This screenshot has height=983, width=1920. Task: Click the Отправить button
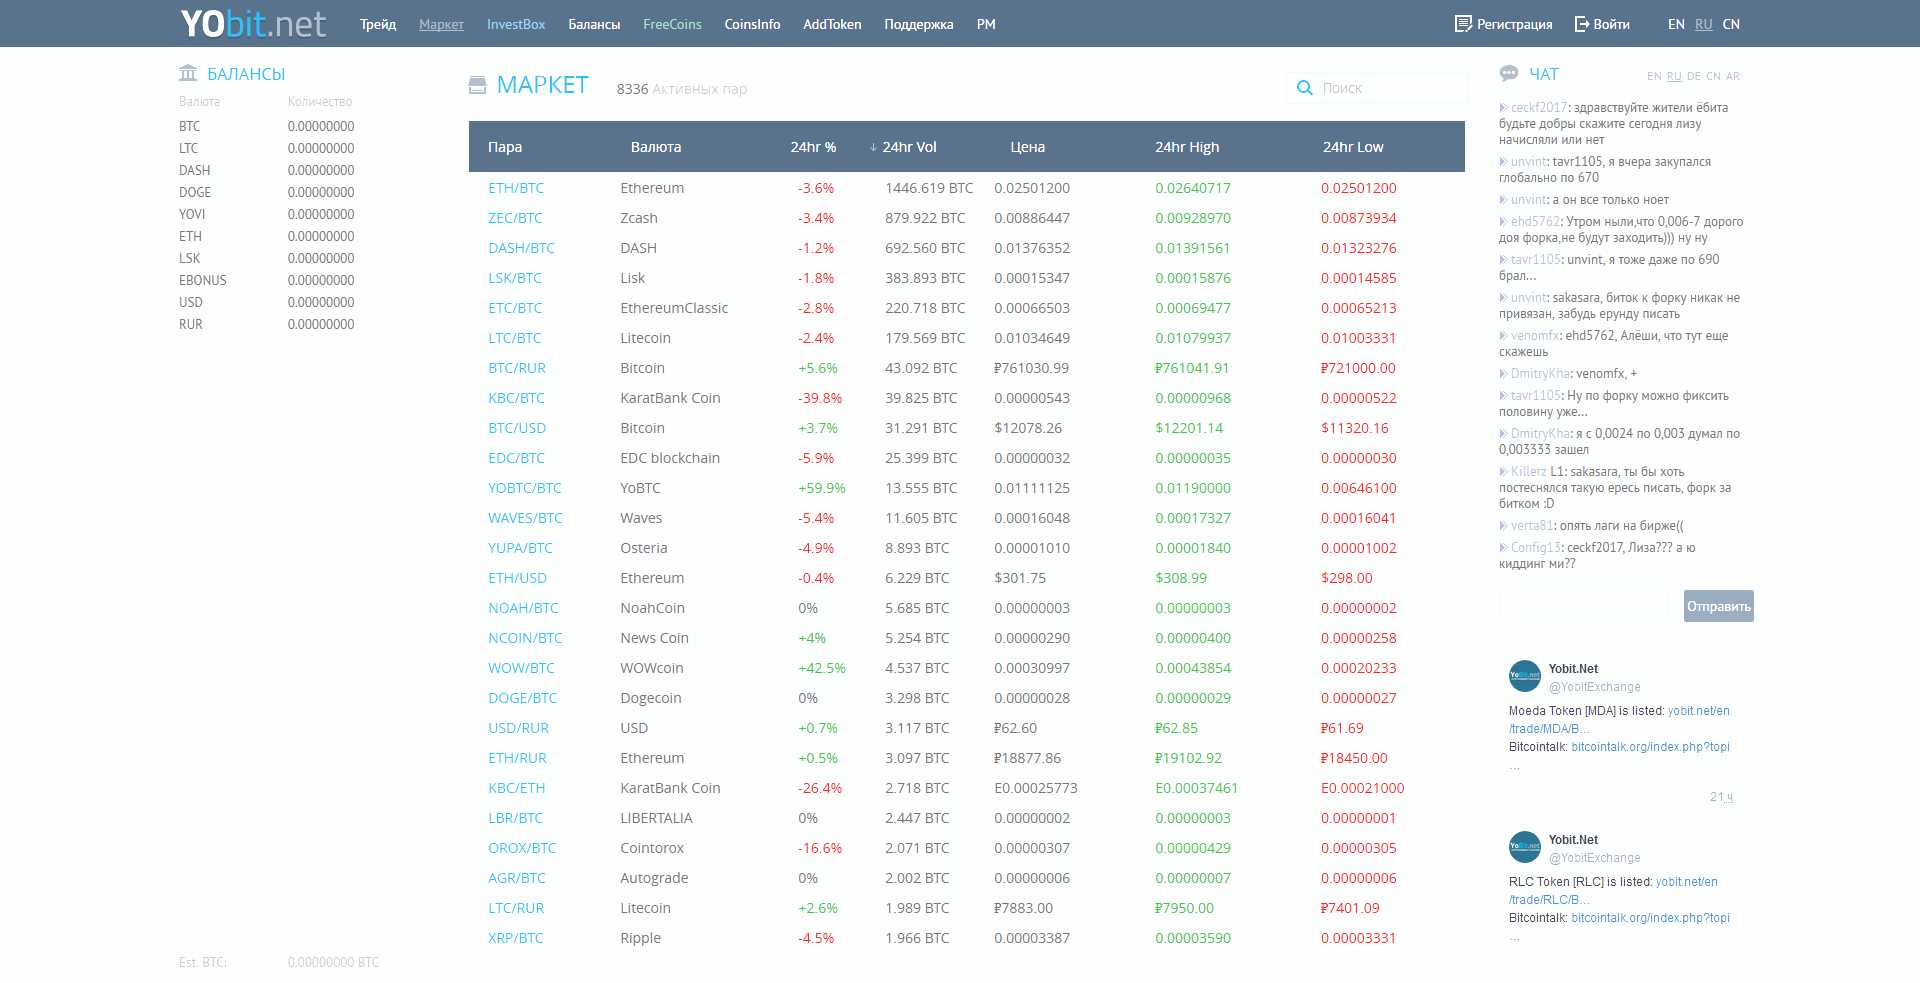pos(1718,606)
